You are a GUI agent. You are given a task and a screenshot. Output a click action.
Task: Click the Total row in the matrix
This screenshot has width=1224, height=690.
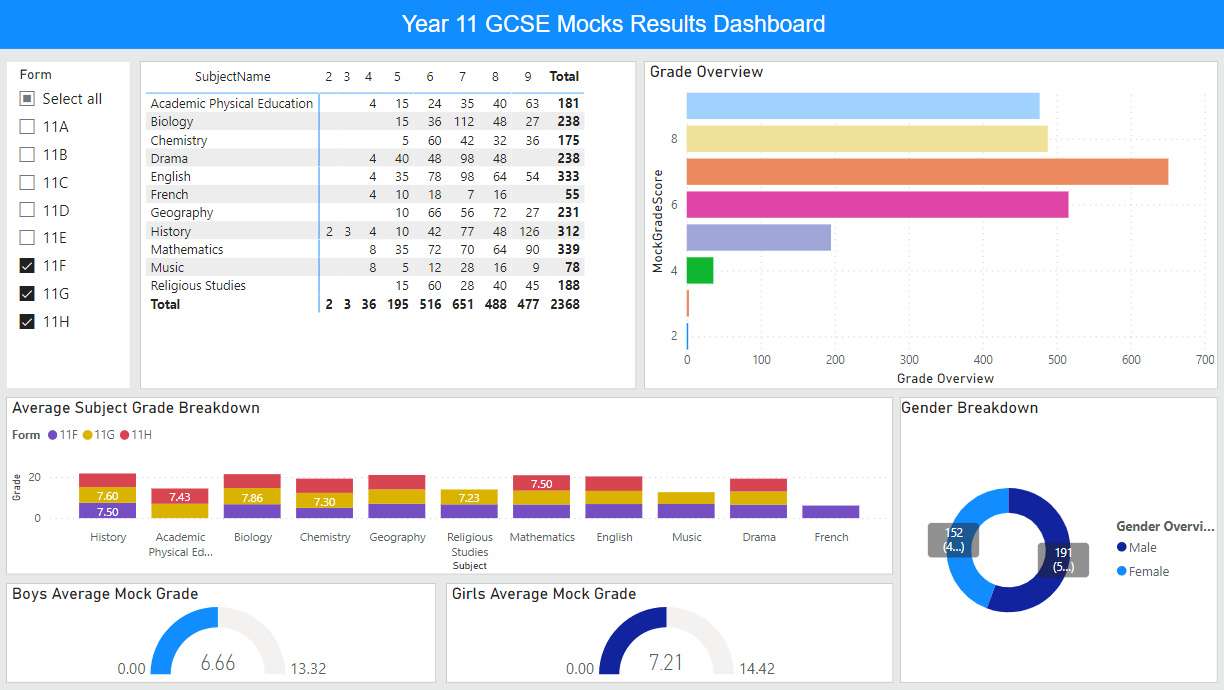165,304
